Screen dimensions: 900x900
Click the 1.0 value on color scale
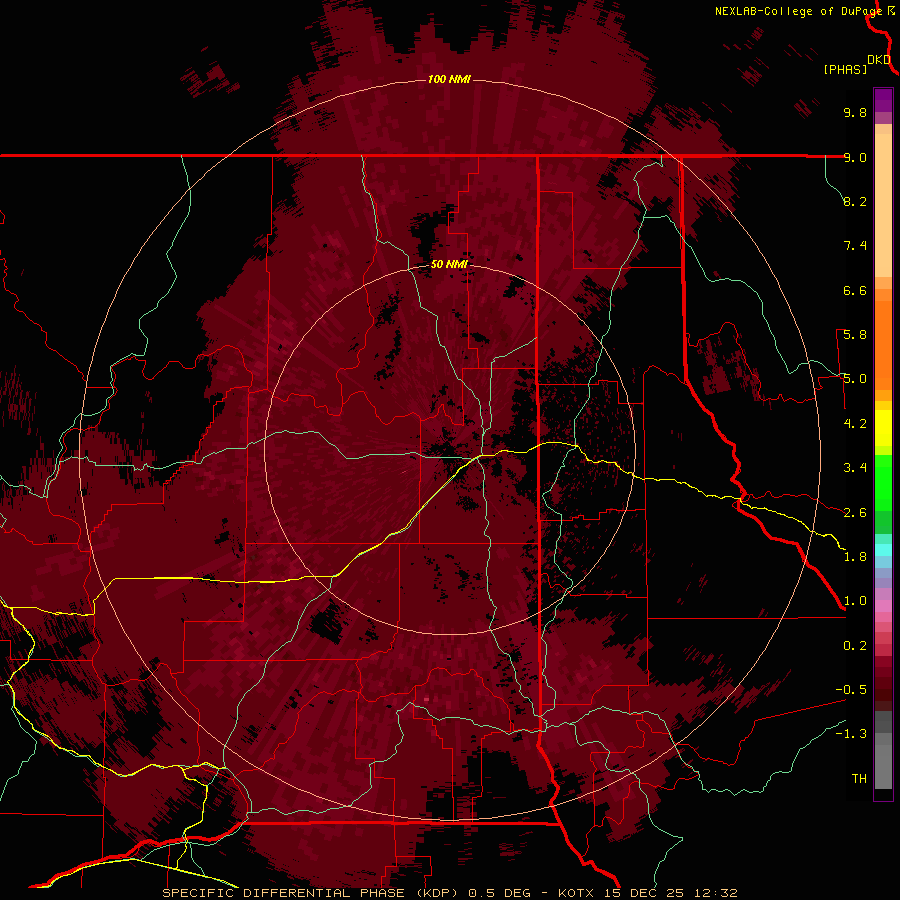855,601
